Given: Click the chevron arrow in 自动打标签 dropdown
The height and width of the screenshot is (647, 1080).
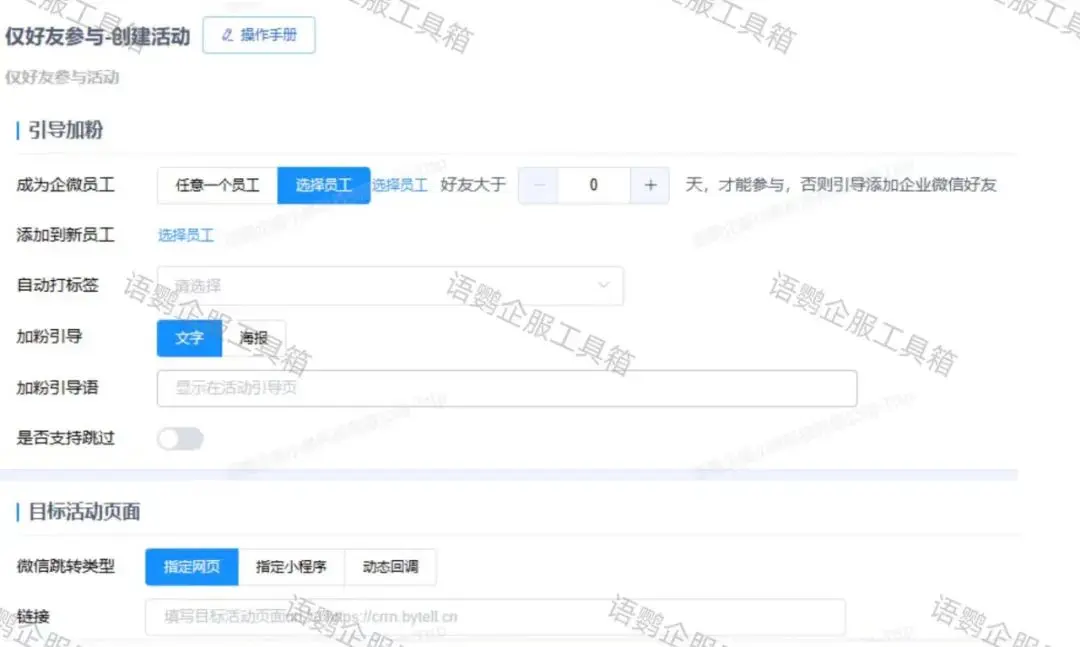Looking at the screenshot, I should coord(604,285).
